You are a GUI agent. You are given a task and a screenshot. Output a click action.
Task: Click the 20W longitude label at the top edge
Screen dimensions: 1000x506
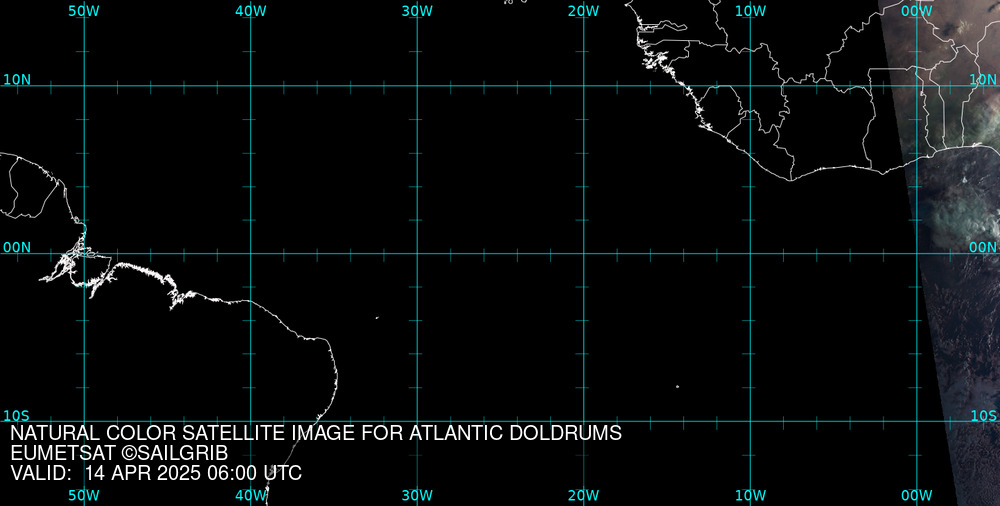[x=584, y=11]
